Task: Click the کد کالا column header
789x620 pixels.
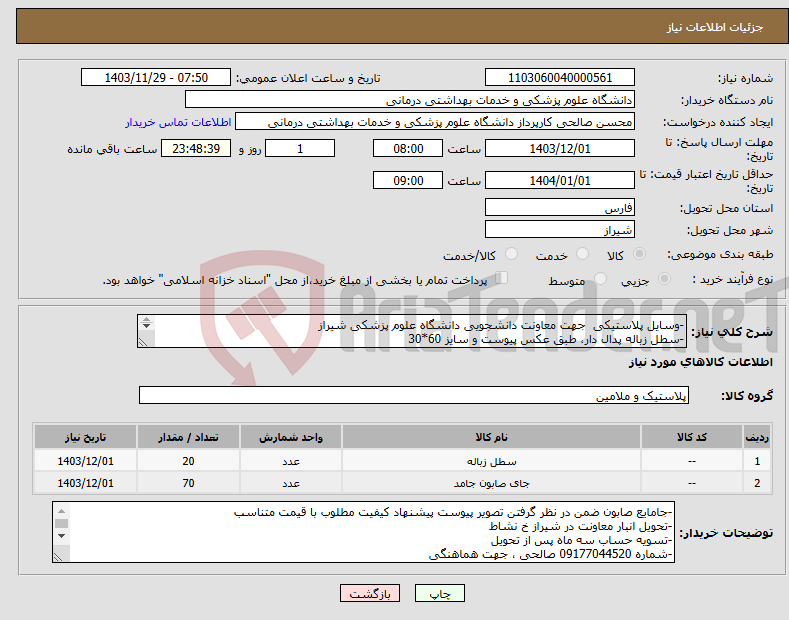Action: [692, 437]
